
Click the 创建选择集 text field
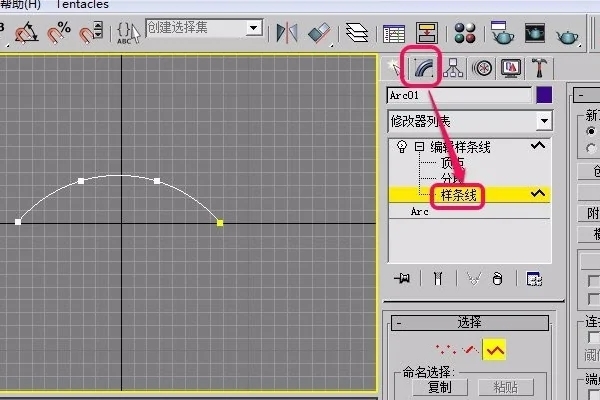195,28
